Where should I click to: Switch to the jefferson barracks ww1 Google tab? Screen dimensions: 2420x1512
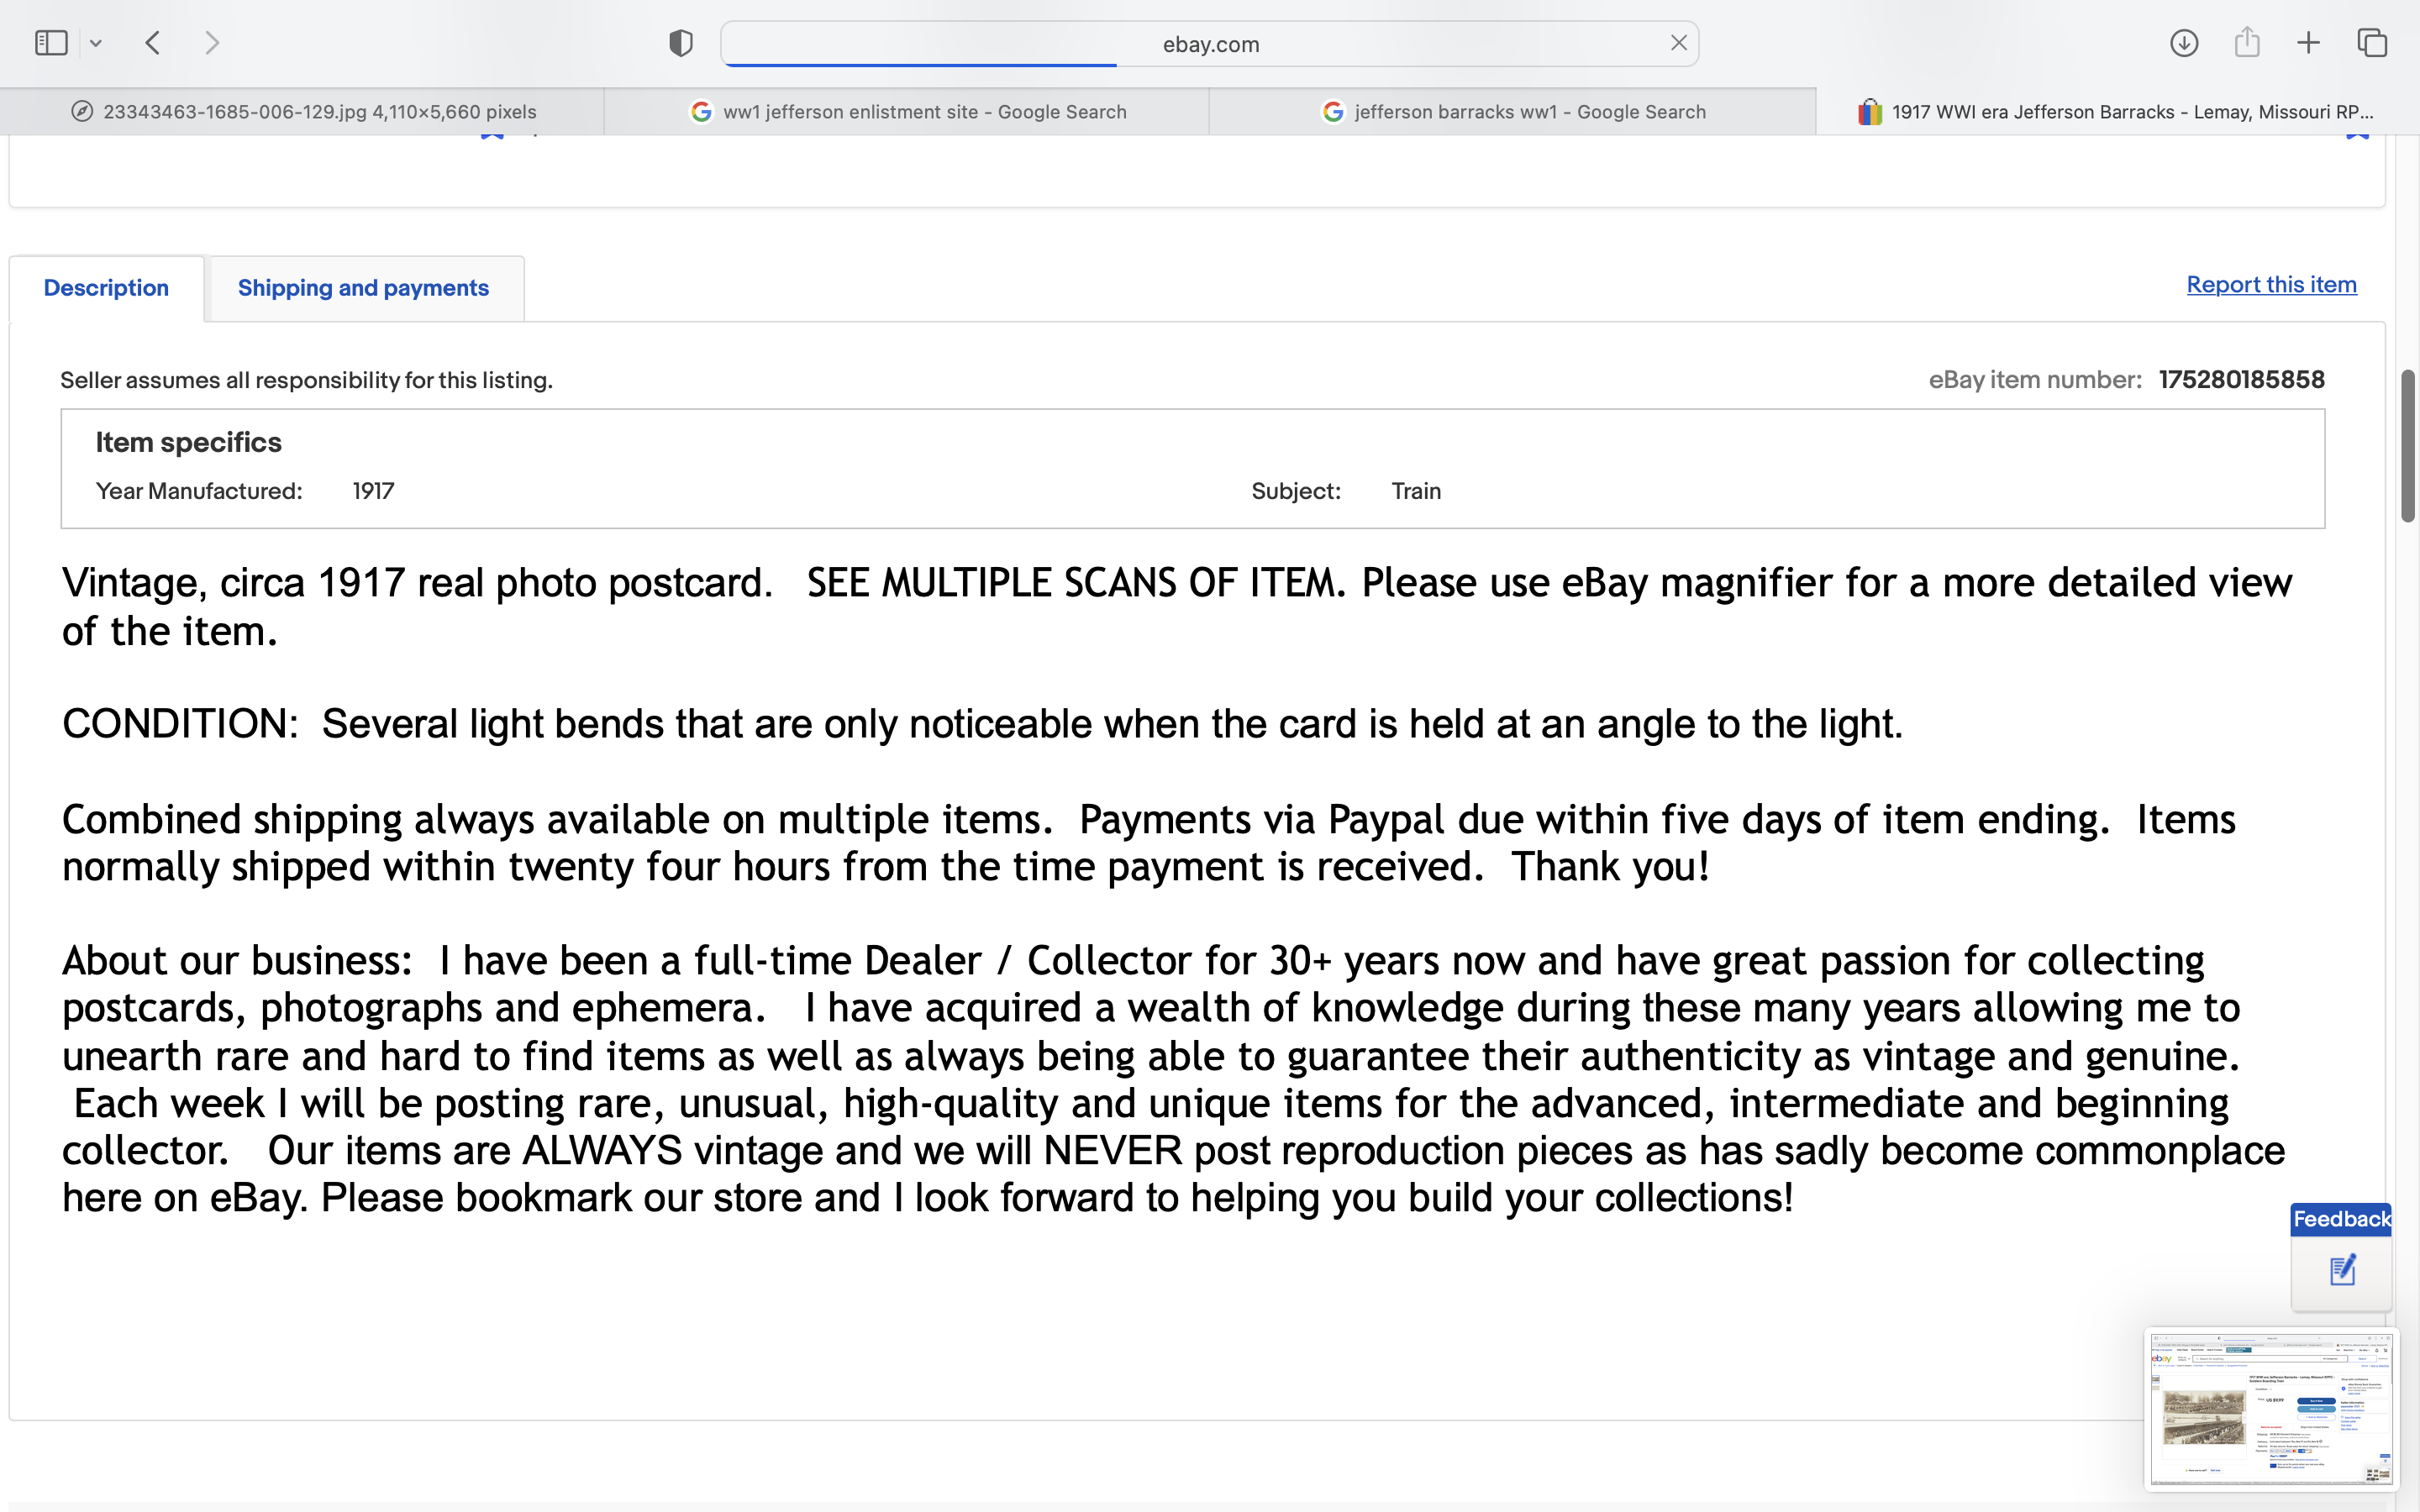pyautogui.click(x=1513, y=112)
